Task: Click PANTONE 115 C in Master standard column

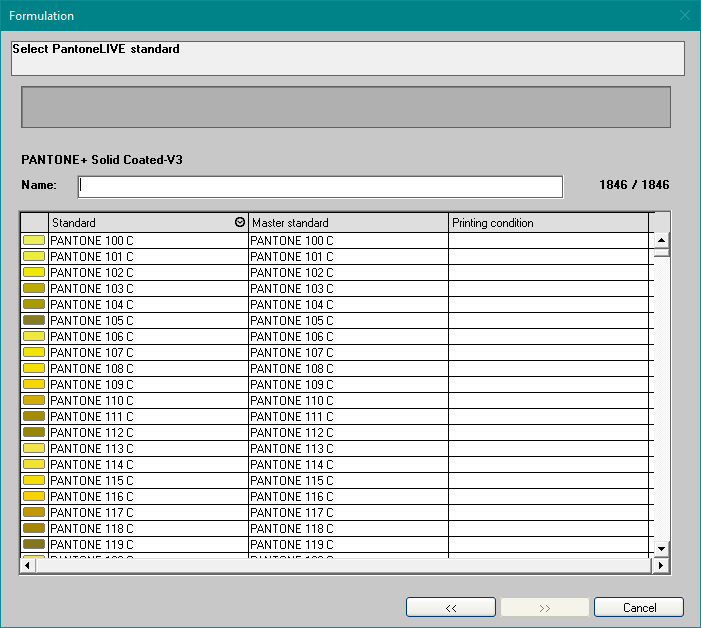Action: [x=348, y=480]
